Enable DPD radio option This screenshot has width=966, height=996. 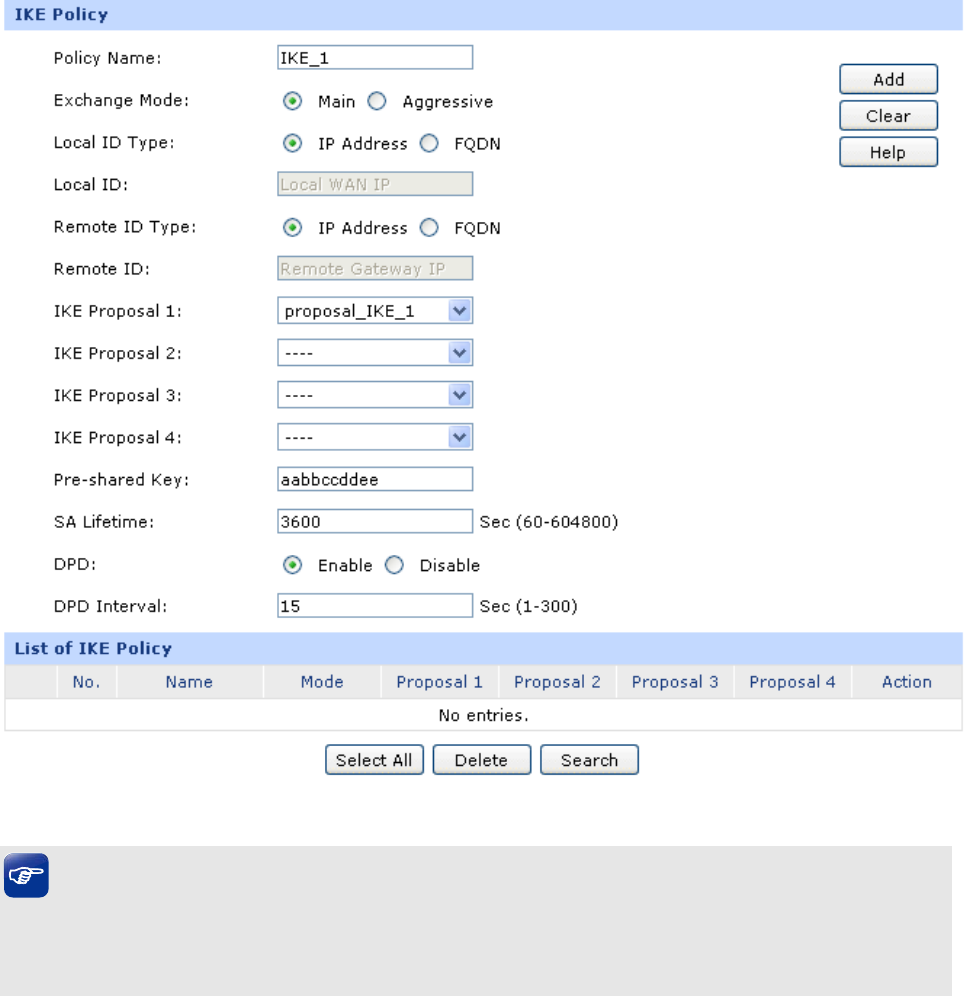[x=292, y=565]
